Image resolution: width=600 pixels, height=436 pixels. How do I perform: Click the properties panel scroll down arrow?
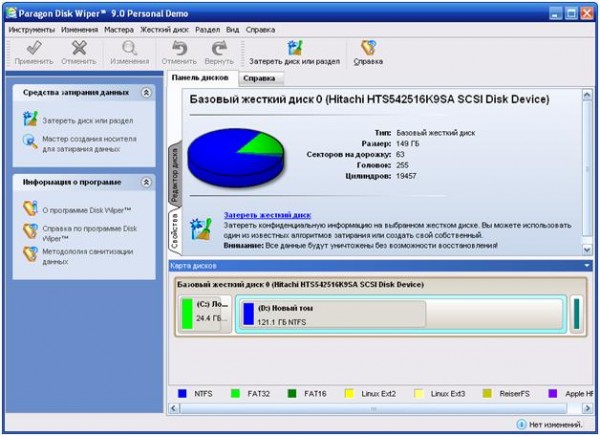pyautogui.click(x=587, y=250)
